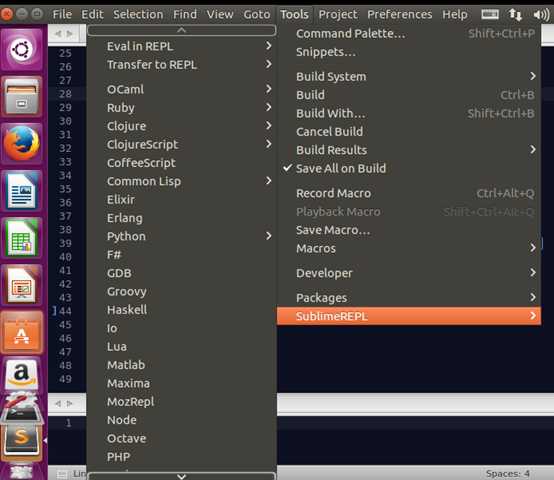This screenshot has width=554, height=480.
Task: Select Build With… menu entry
Action: coord(409,113)
